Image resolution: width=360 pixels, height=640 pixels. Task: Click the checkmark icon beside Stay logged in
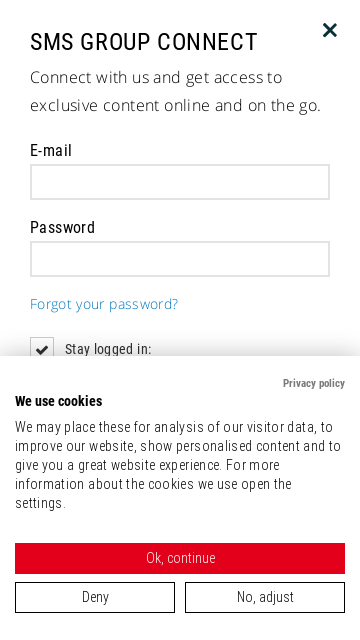coord(42,349)
